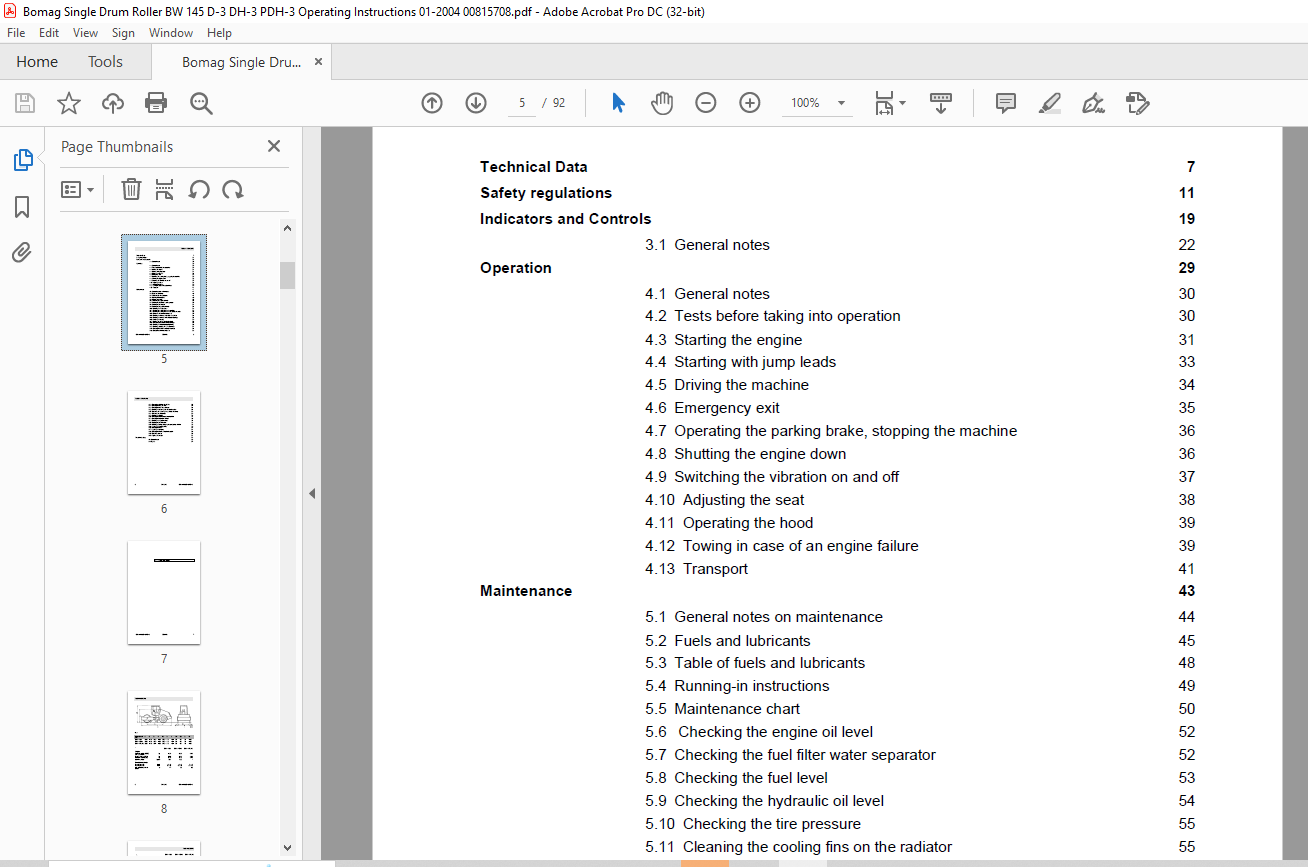
Task: Click the upload to cloud icon
Action: (x=113, y=103)
